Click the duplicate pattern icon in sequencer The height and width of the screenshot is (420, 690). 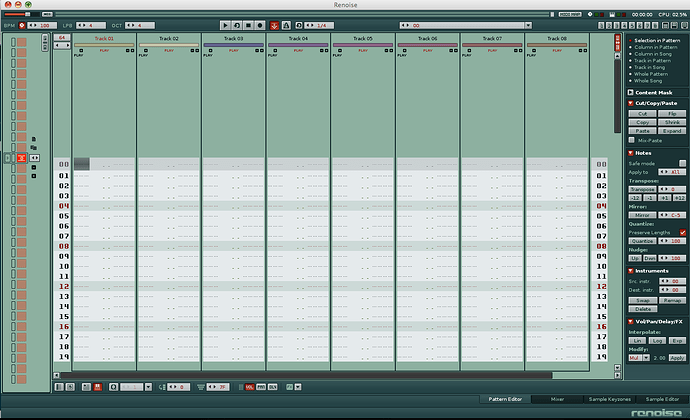click(33, 148)
